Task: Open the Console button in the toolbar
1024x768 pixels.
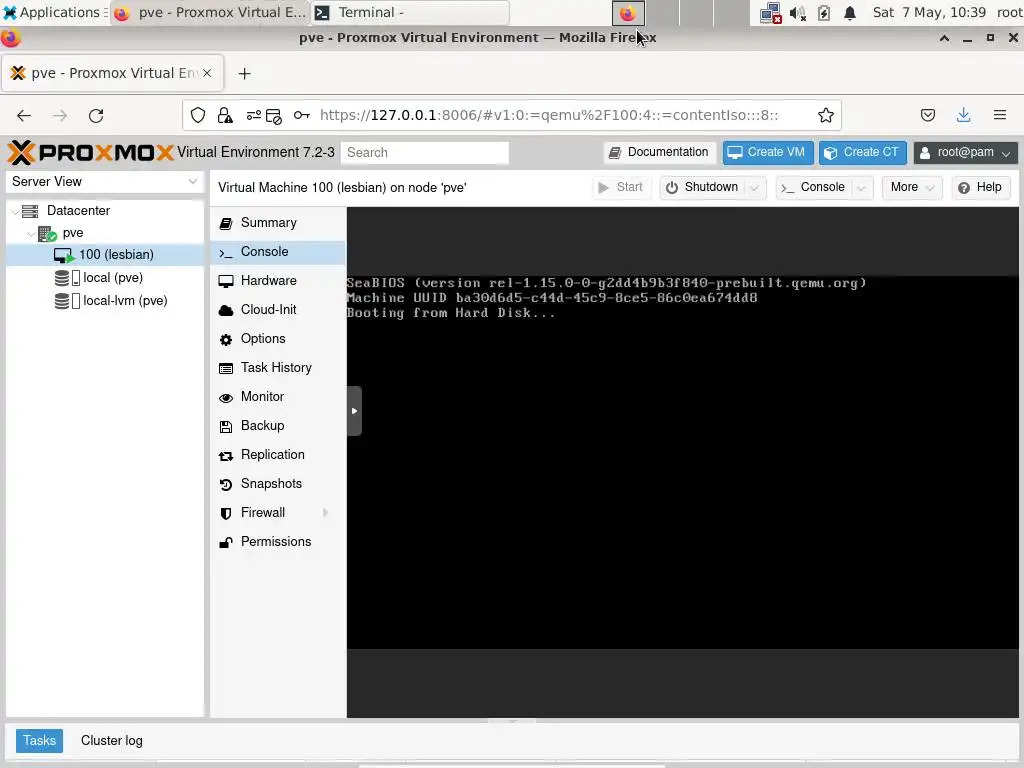Action: 814,187
